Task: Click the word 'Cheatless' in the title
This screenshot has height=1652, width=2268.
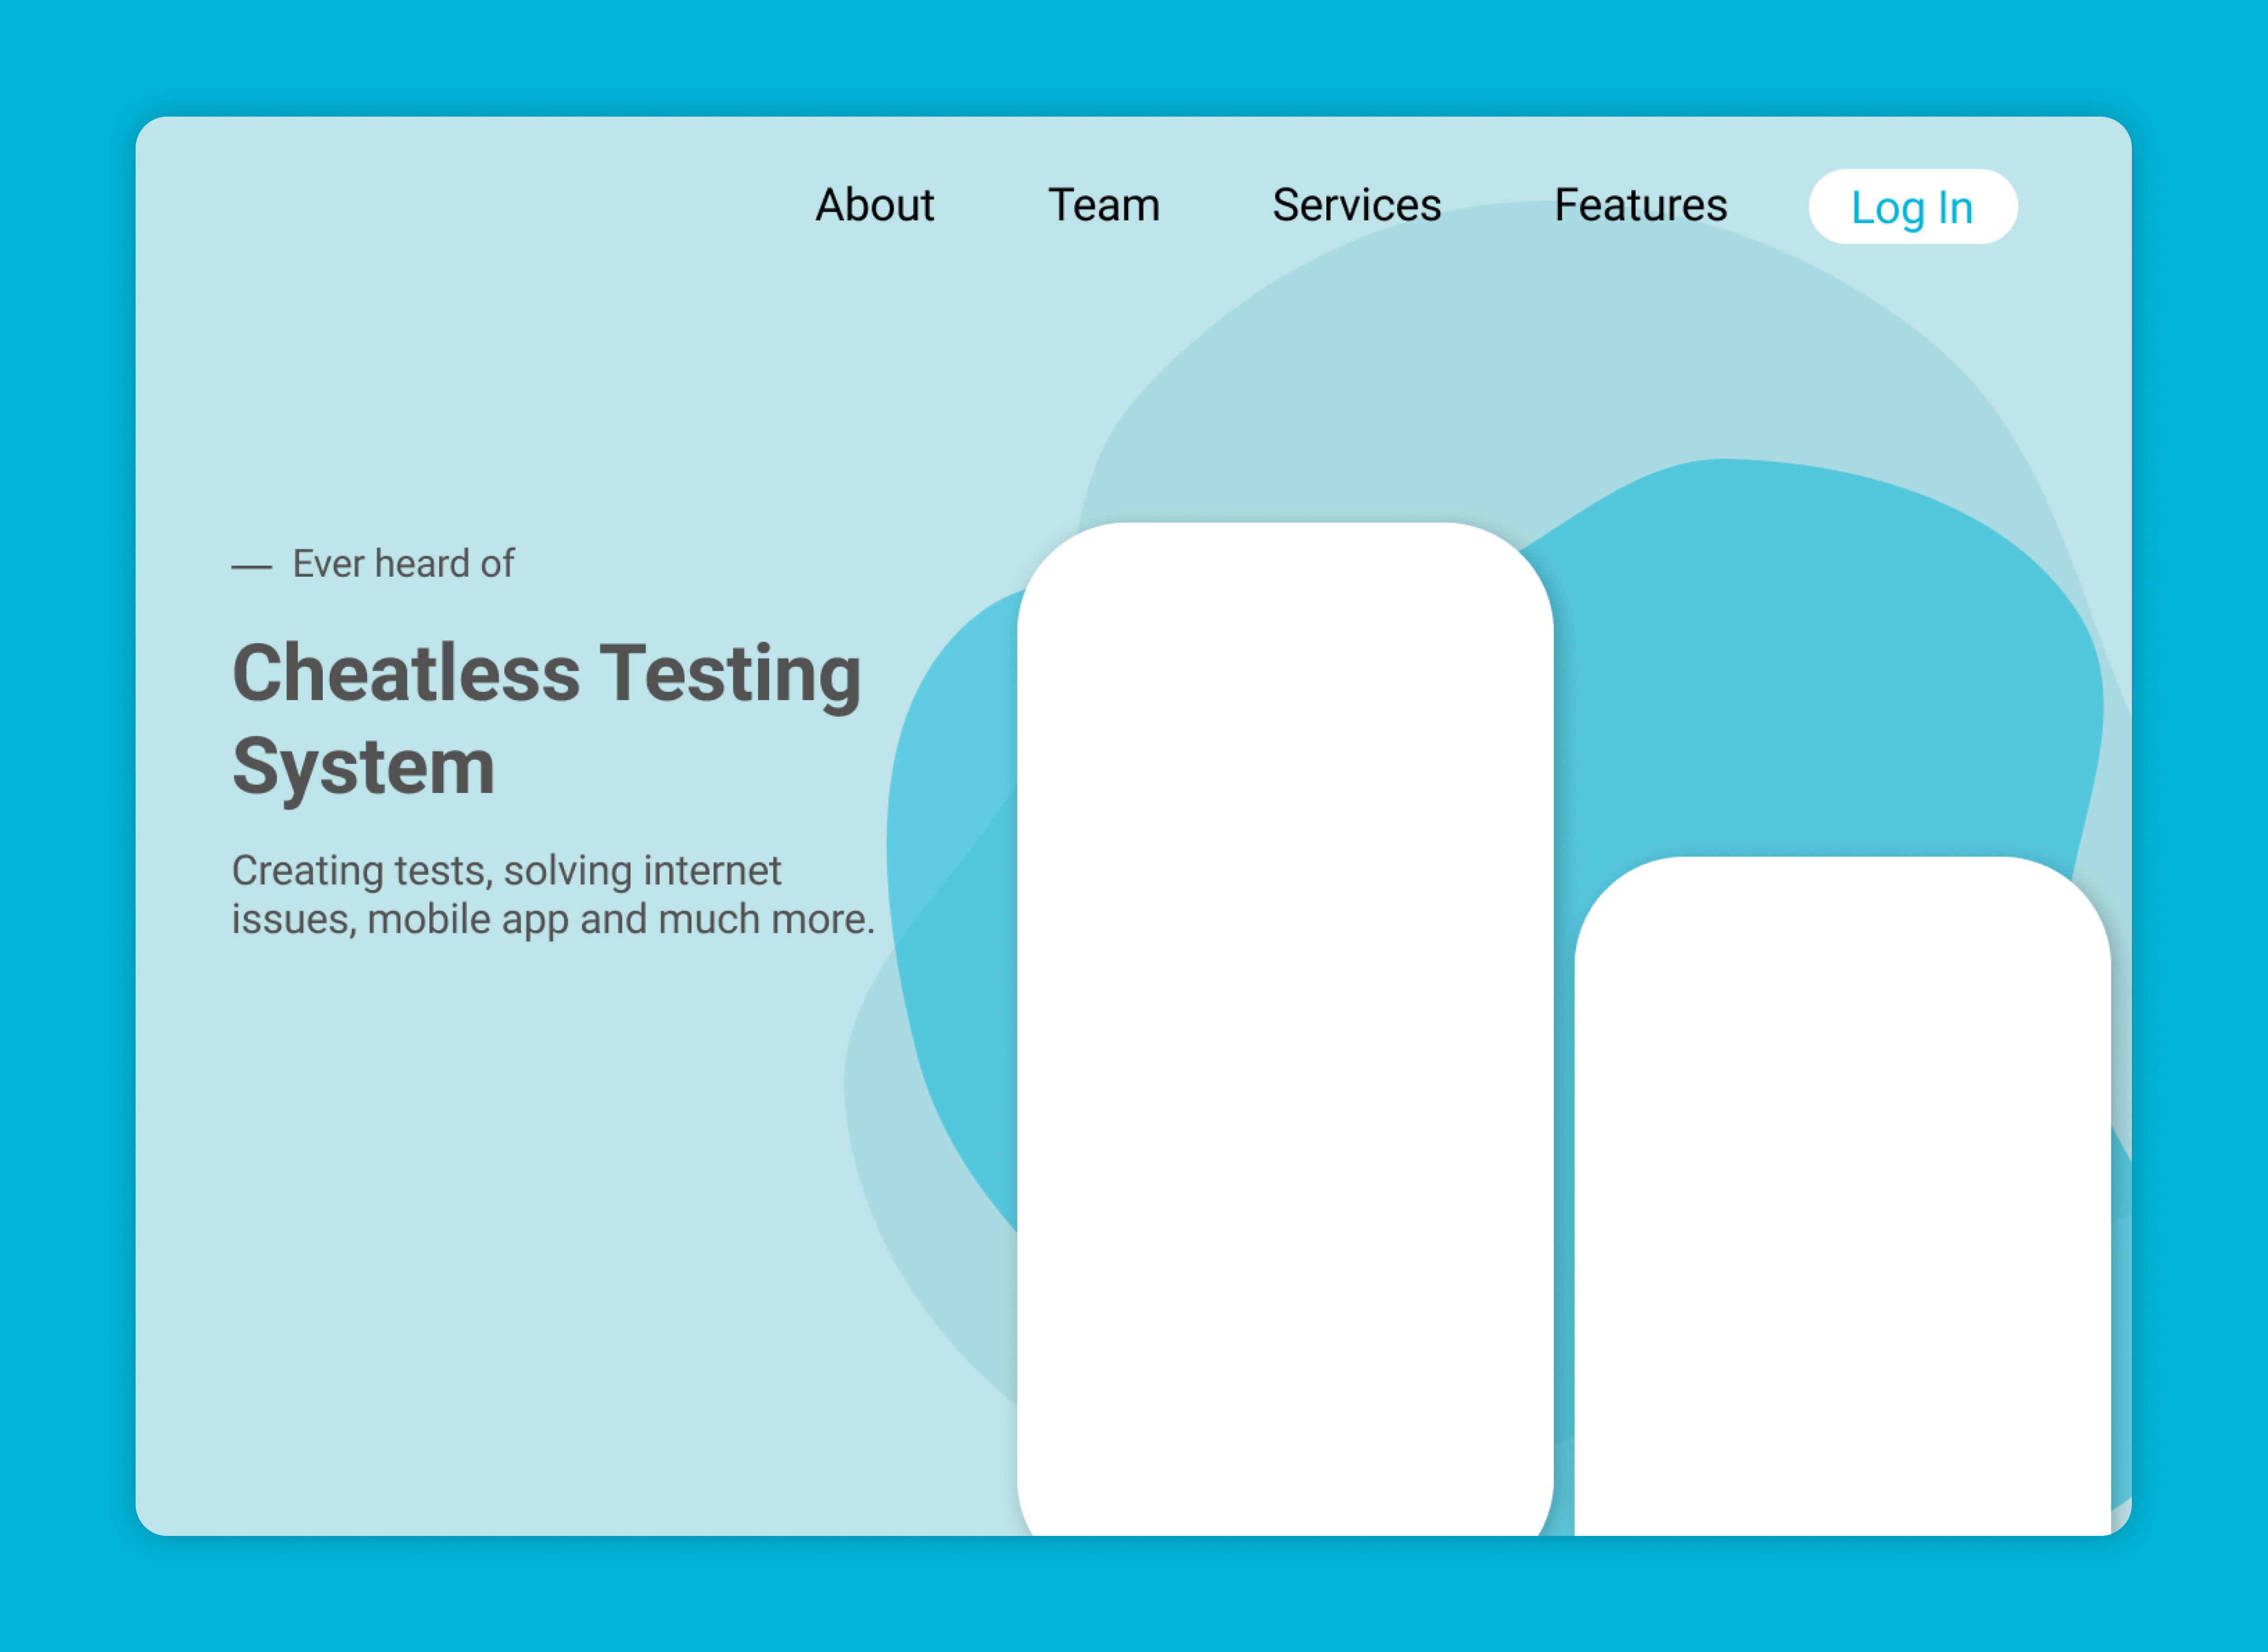Action: click(405, 674)
